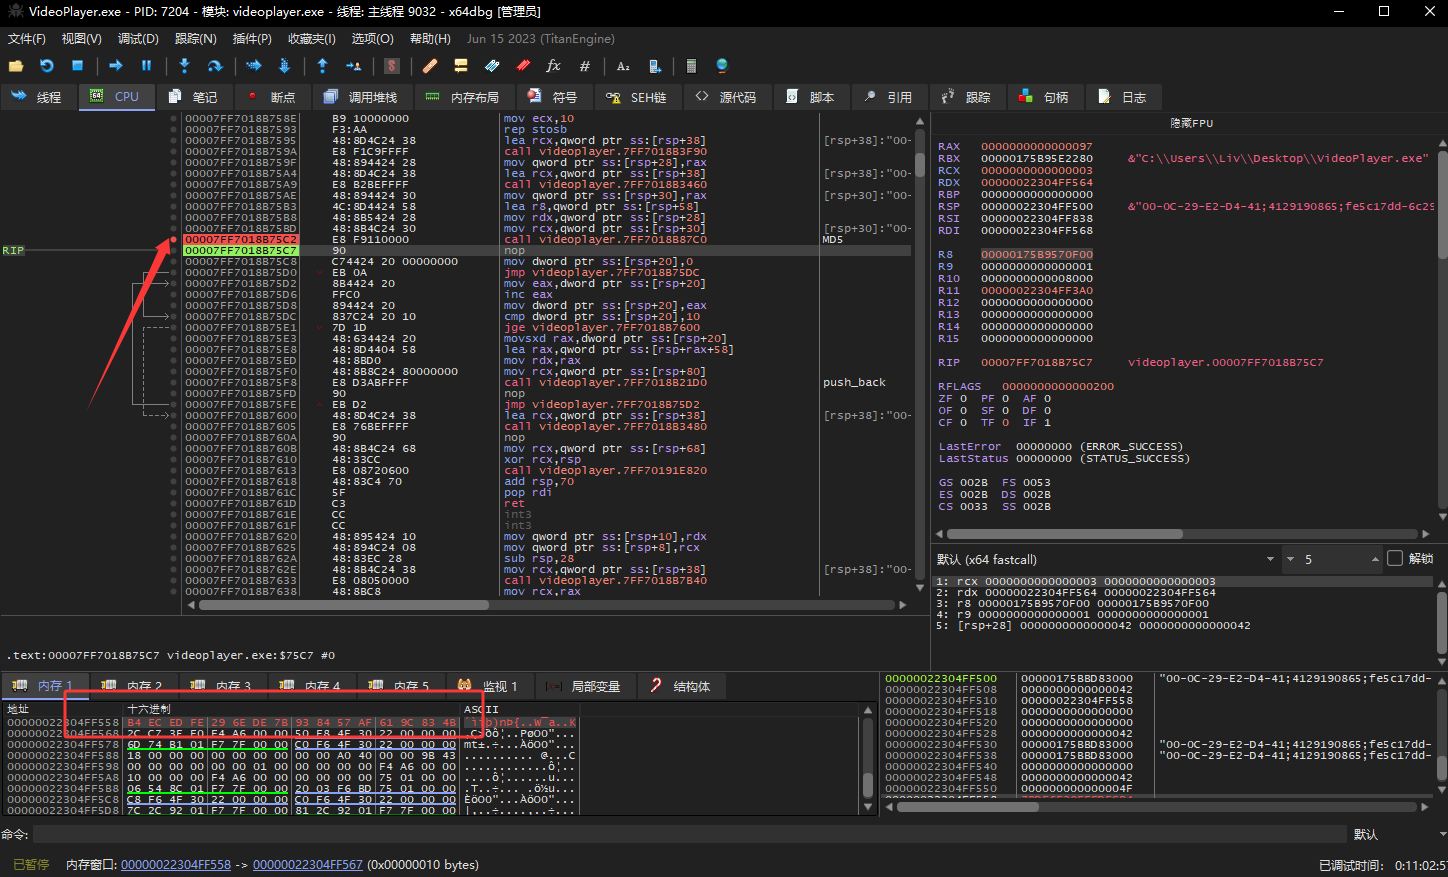1448x877 pixels.
Task: Click the step over curved arrow icon
Action: pyautogui.click(x=215, y=66)
